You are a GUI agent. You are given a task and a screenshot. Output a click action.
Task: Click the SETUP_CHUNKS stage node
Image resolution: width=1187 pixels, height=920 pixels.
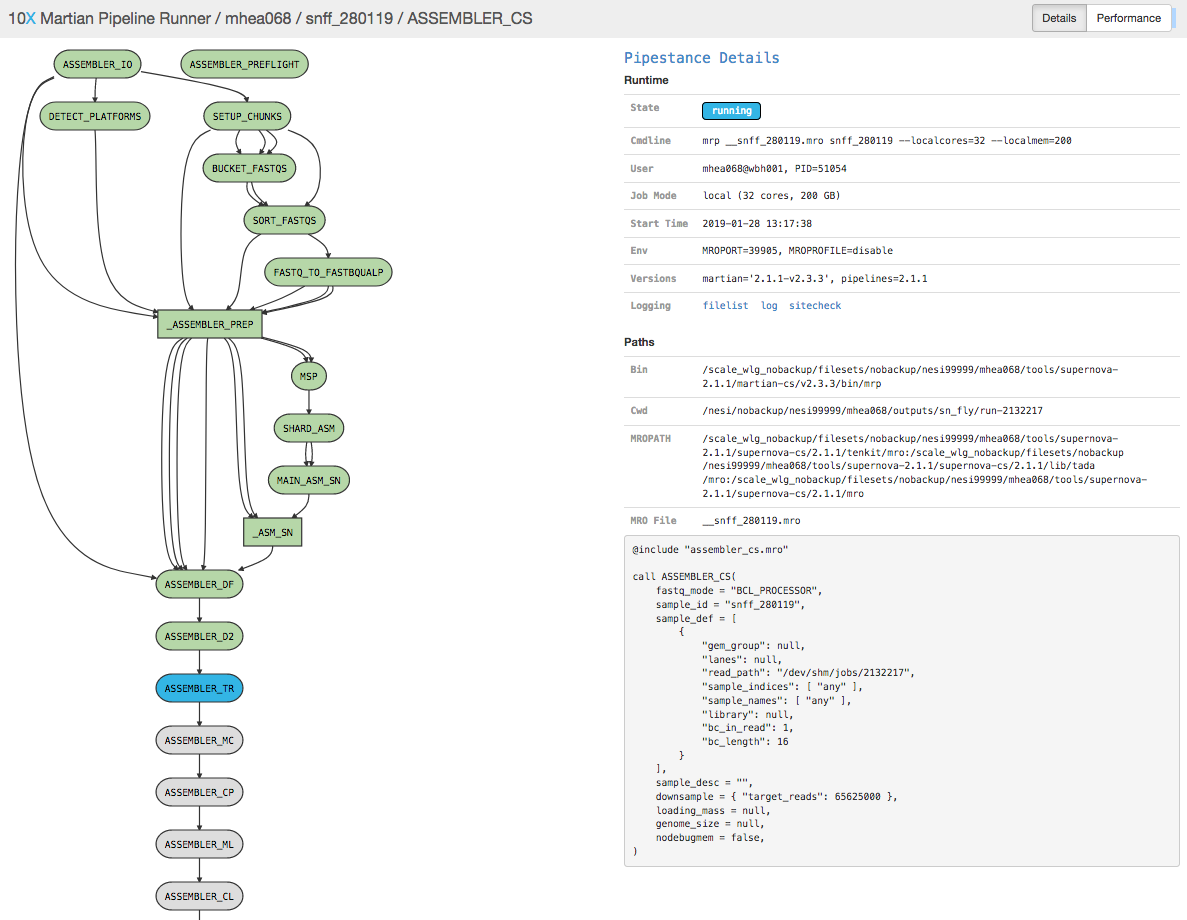(246, 117)
